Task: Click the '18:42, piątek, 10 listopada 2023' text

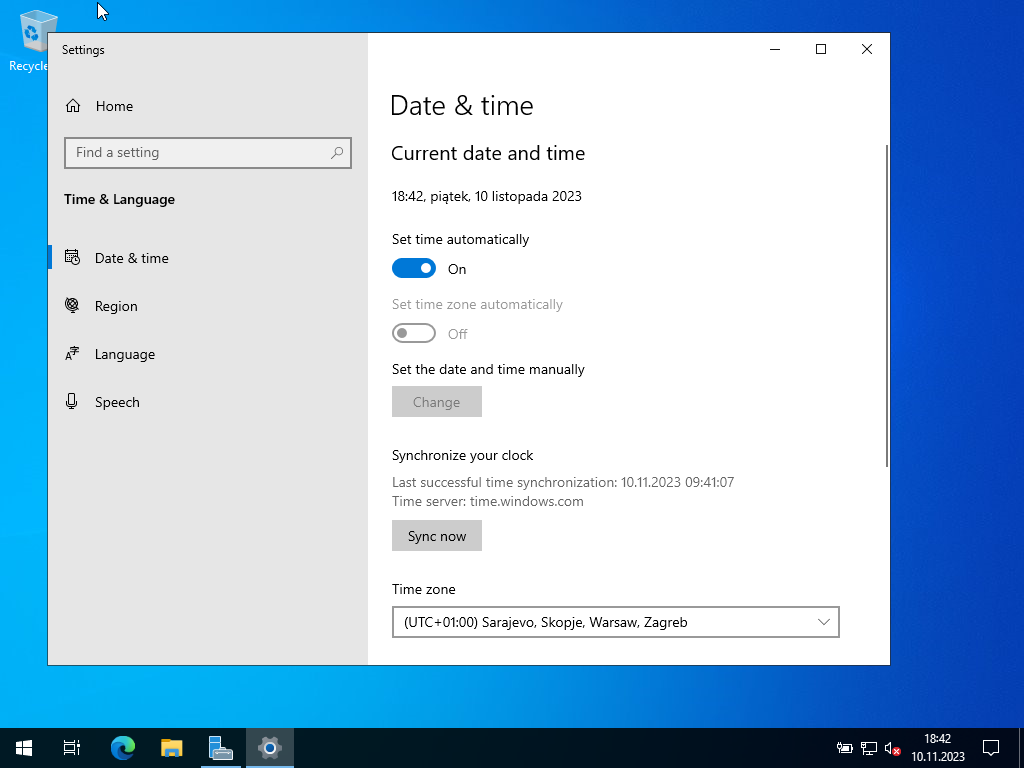Action: pos(487,197)
